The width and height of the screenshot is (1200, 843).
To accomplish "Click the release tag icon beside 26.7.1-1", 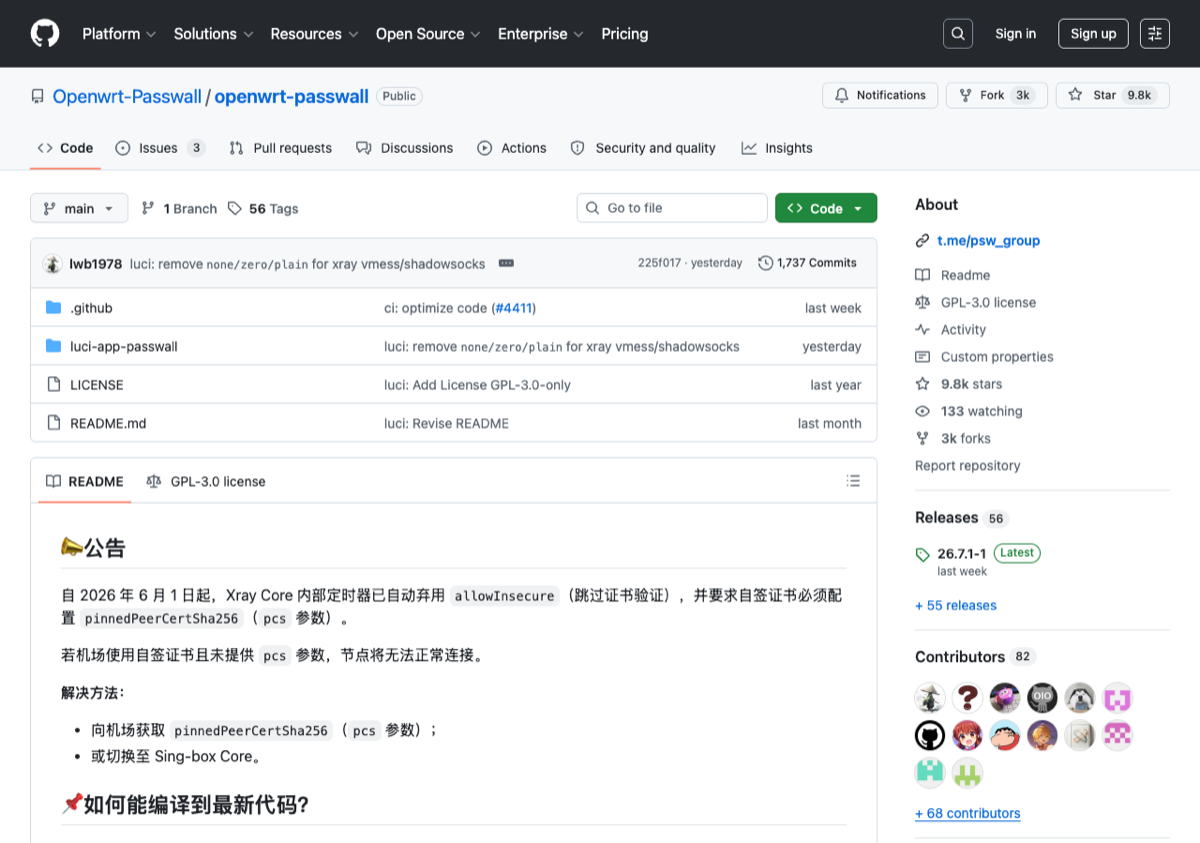I will [922, 554].
